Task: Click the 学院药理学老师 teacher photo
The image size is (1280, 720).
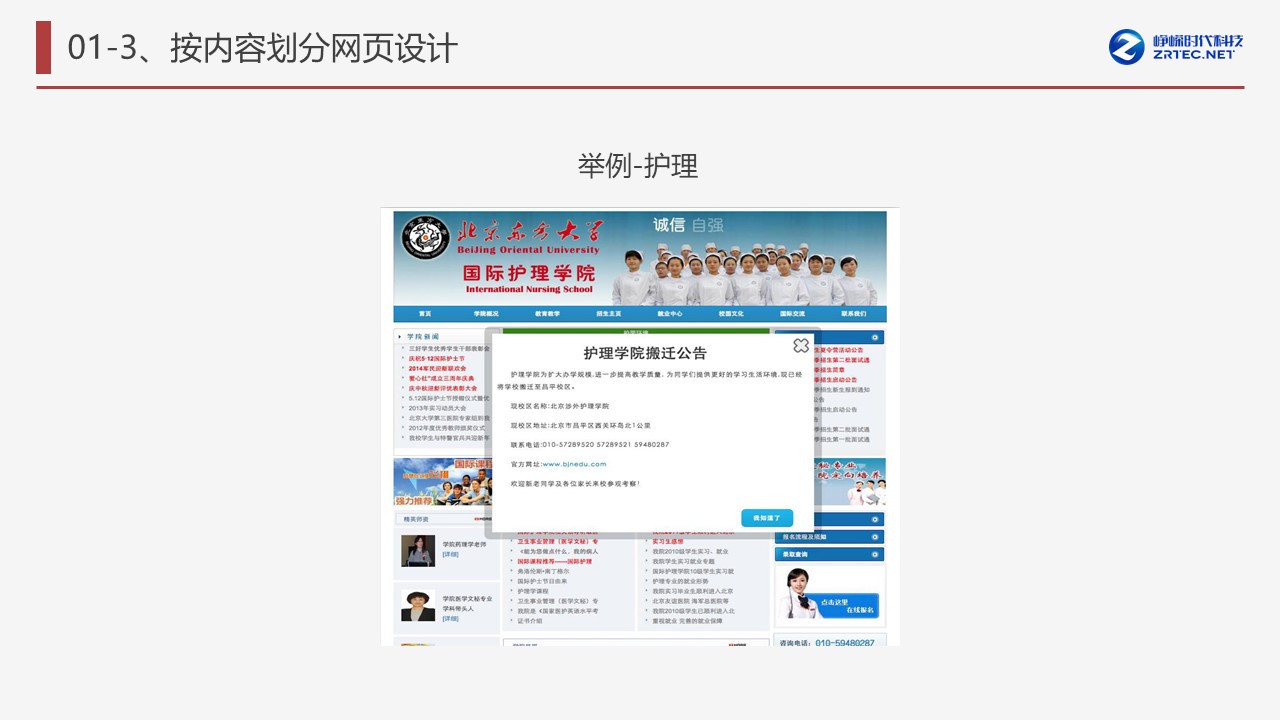Action: [x=418, y=551]
